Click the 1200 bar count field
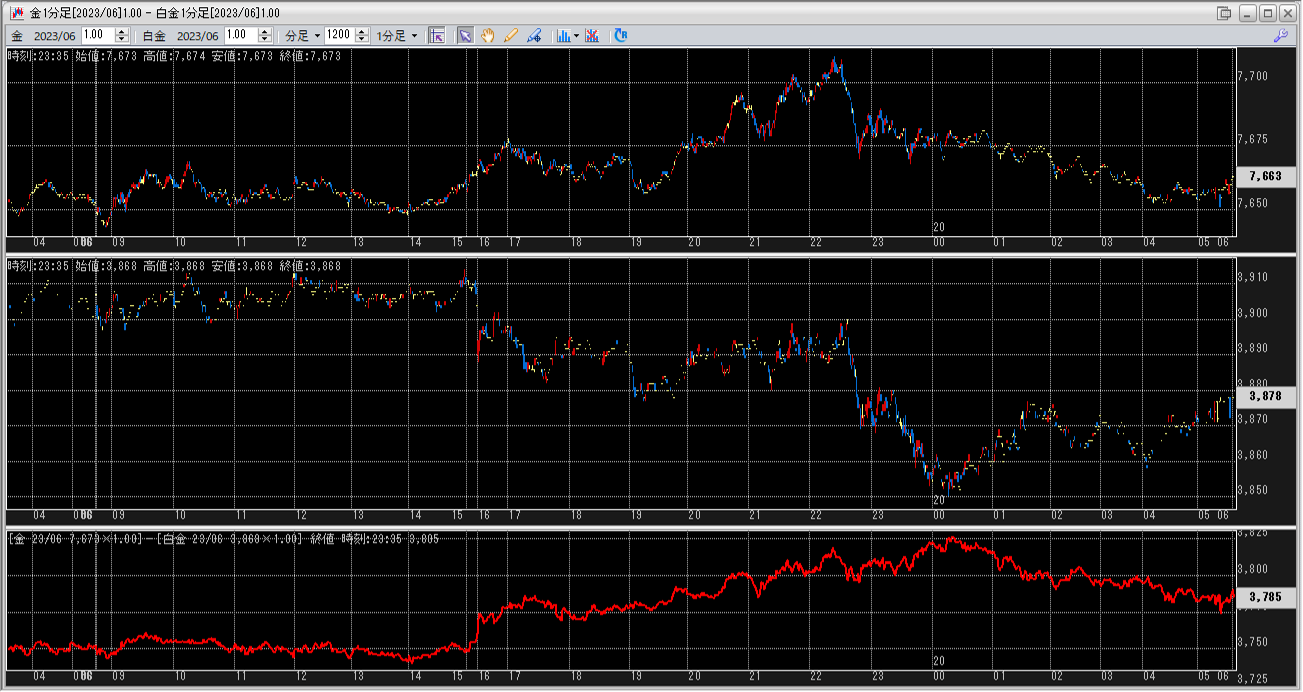 tap(339, 35)
